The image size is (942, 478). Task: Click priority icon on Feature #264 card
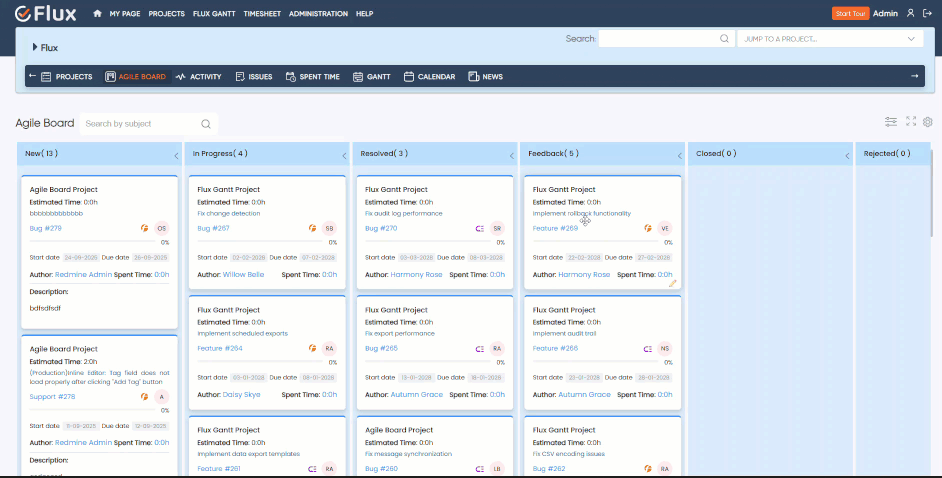[312, 348]
